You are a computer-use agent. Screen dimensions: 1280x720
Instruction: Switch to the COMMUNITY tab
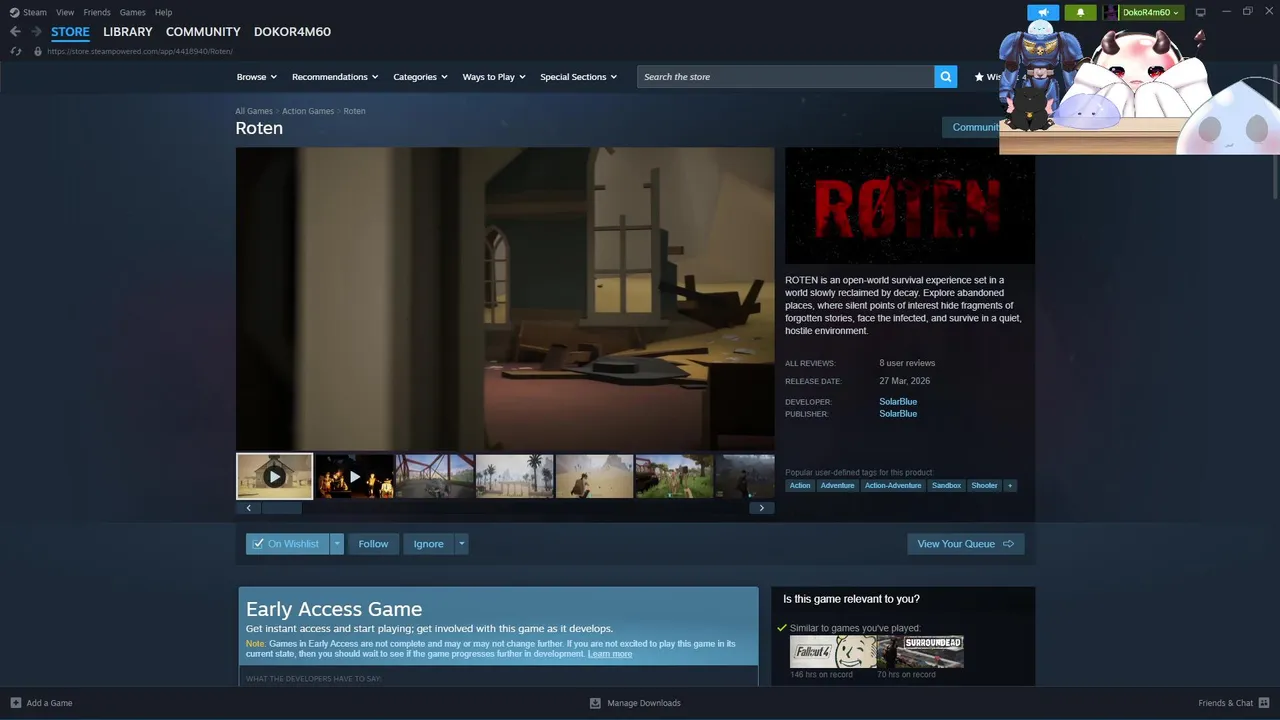point(203,32)
